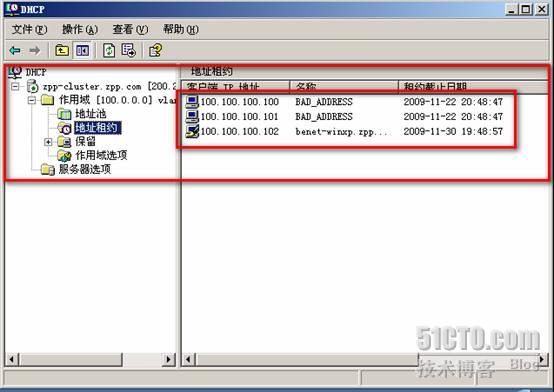
Task: Click the Back arrow toolbar icon
Action: pyautogui.click(x=15, y=51)
